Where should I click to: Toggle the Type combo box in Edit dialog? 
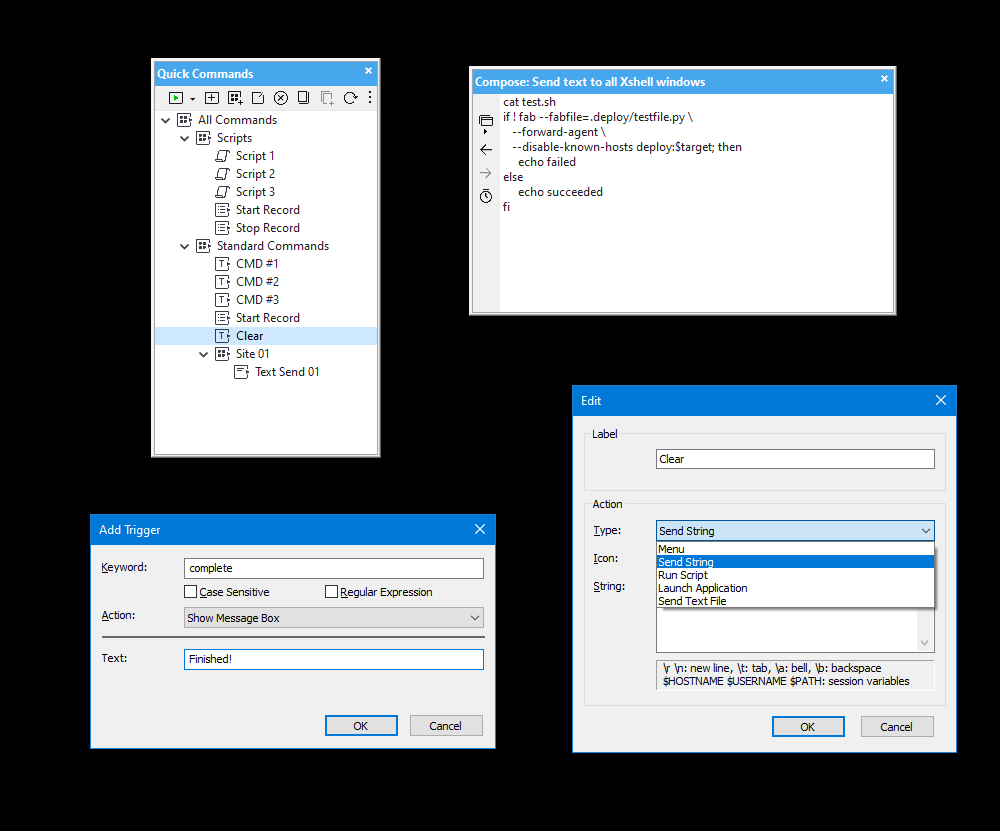pos(795,531)
